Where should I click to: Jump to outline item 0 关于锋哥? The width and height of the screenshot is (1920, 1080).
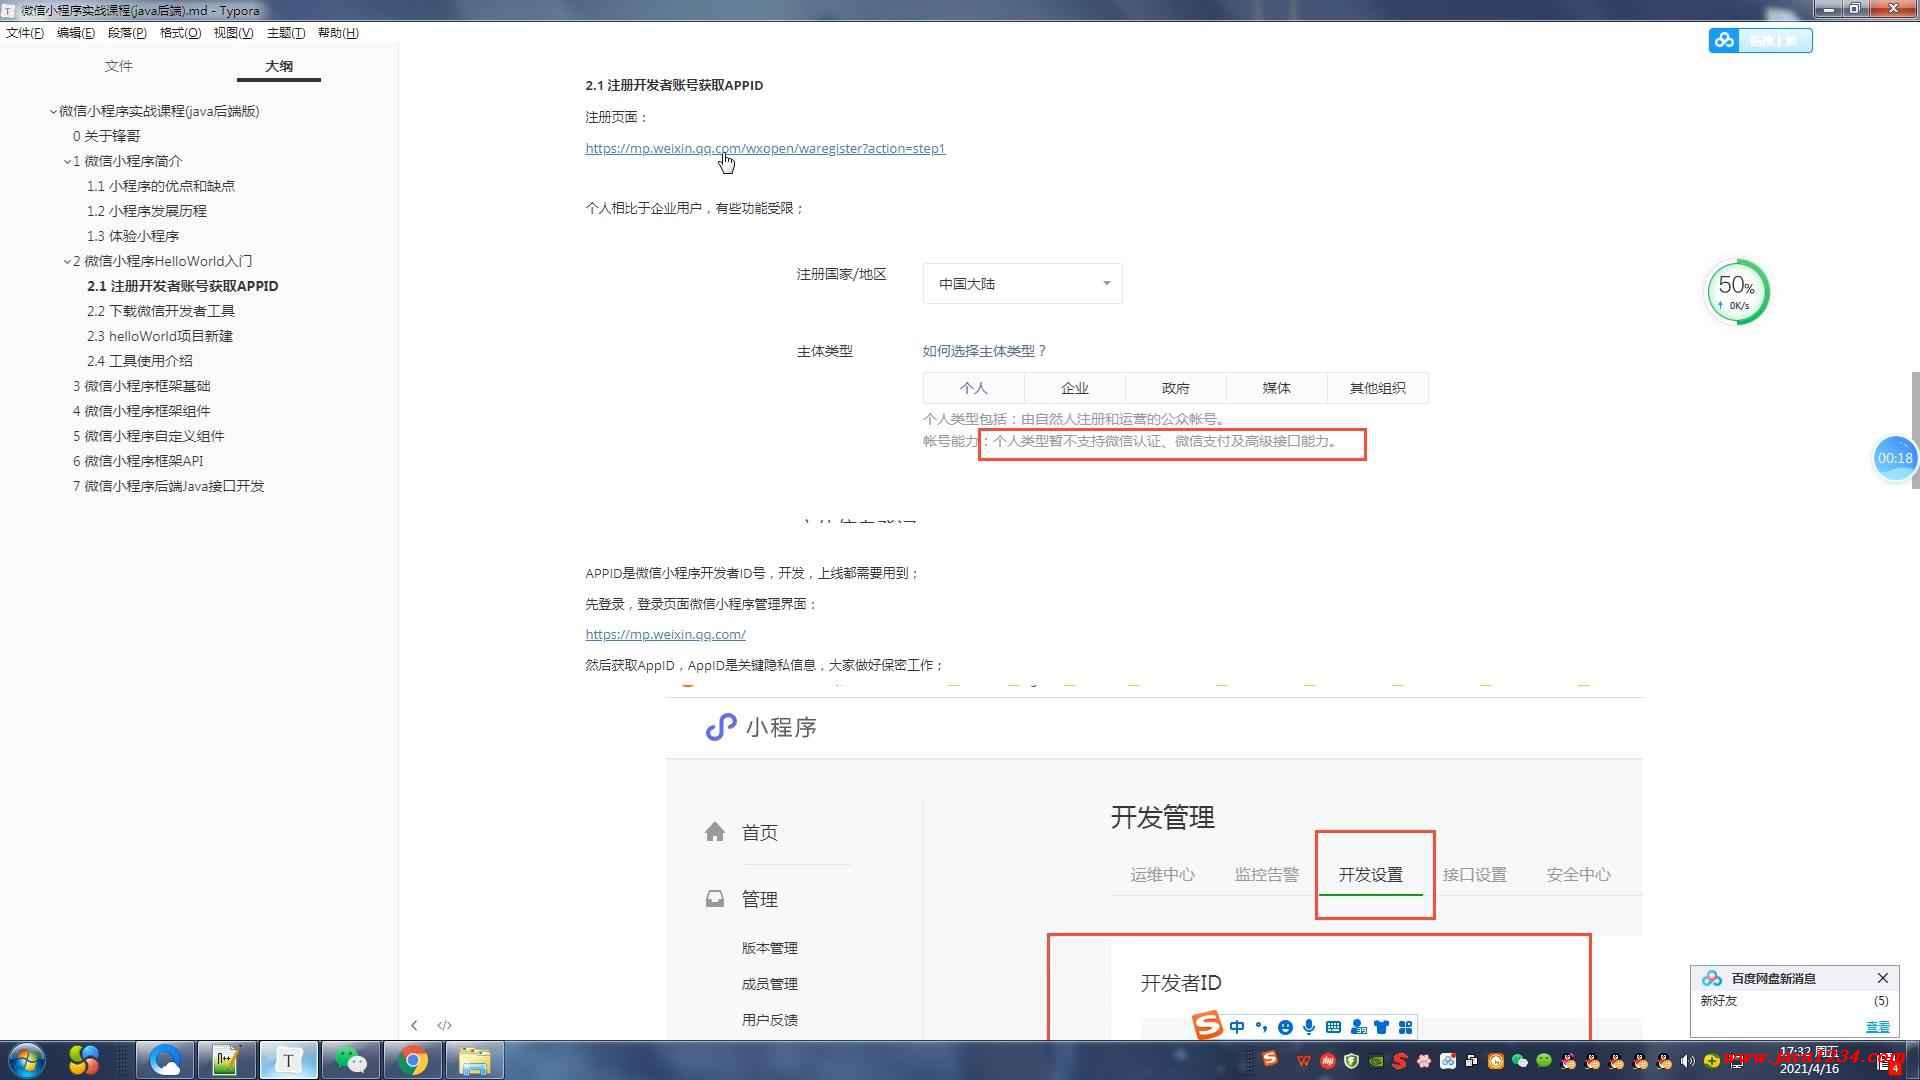coord(106,136)
